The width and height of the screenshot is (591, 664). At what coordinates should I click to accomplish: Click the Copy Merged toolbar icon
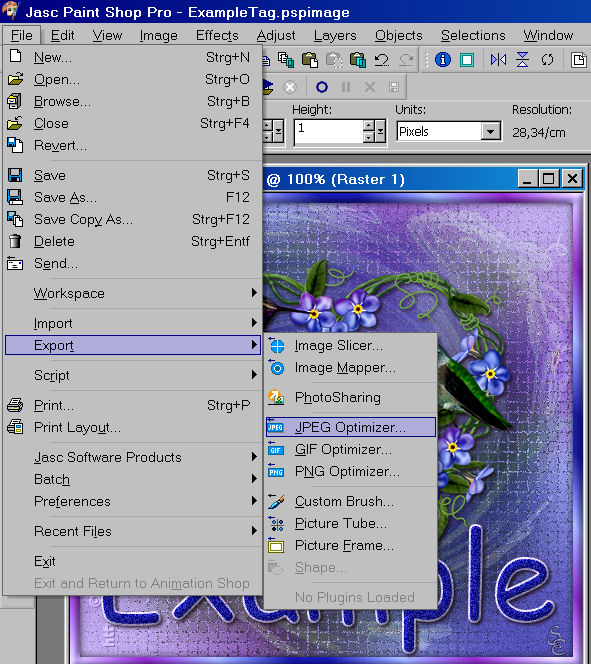(286, 60)
